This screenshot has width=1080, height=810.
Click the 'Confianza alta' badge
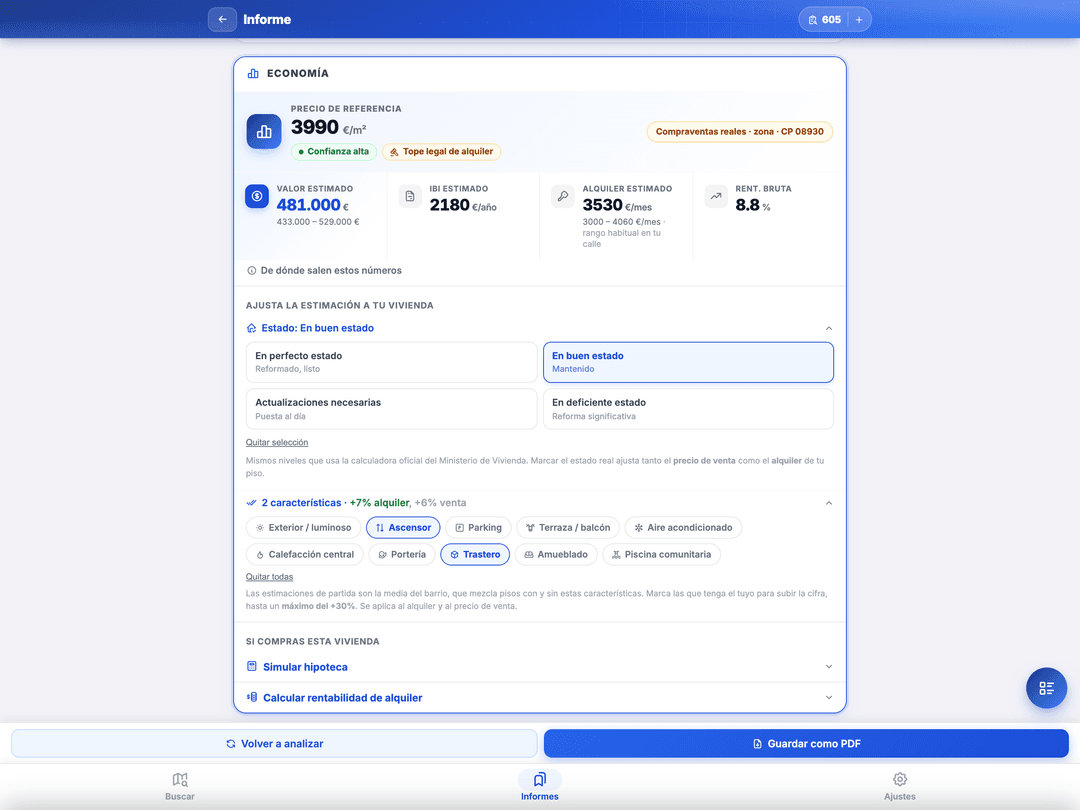point(333,152)
